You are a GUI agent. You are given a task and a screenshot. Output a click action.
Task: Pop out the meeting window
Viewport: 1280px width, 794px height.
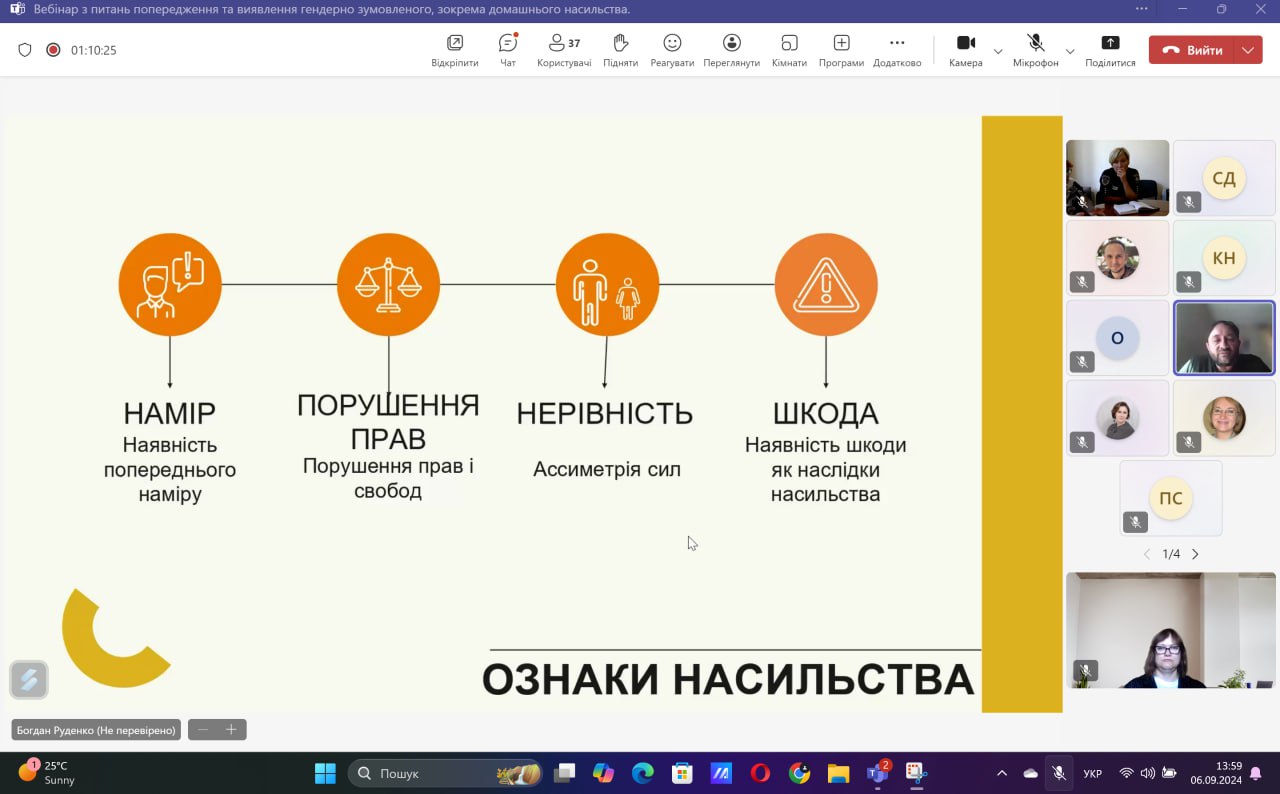[x=455, y=49]
